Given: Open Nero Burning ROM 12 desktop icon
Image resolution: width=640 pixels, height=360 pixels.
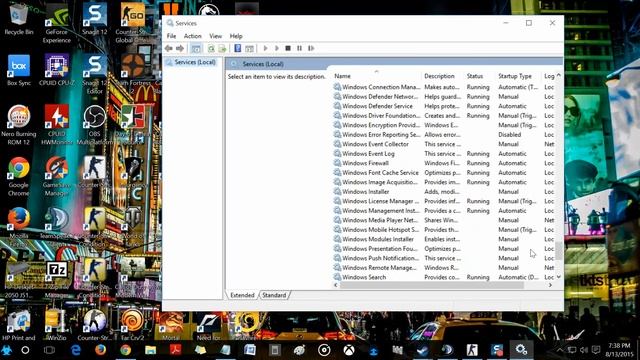Looking at the screenshot, I should (18, 125).
